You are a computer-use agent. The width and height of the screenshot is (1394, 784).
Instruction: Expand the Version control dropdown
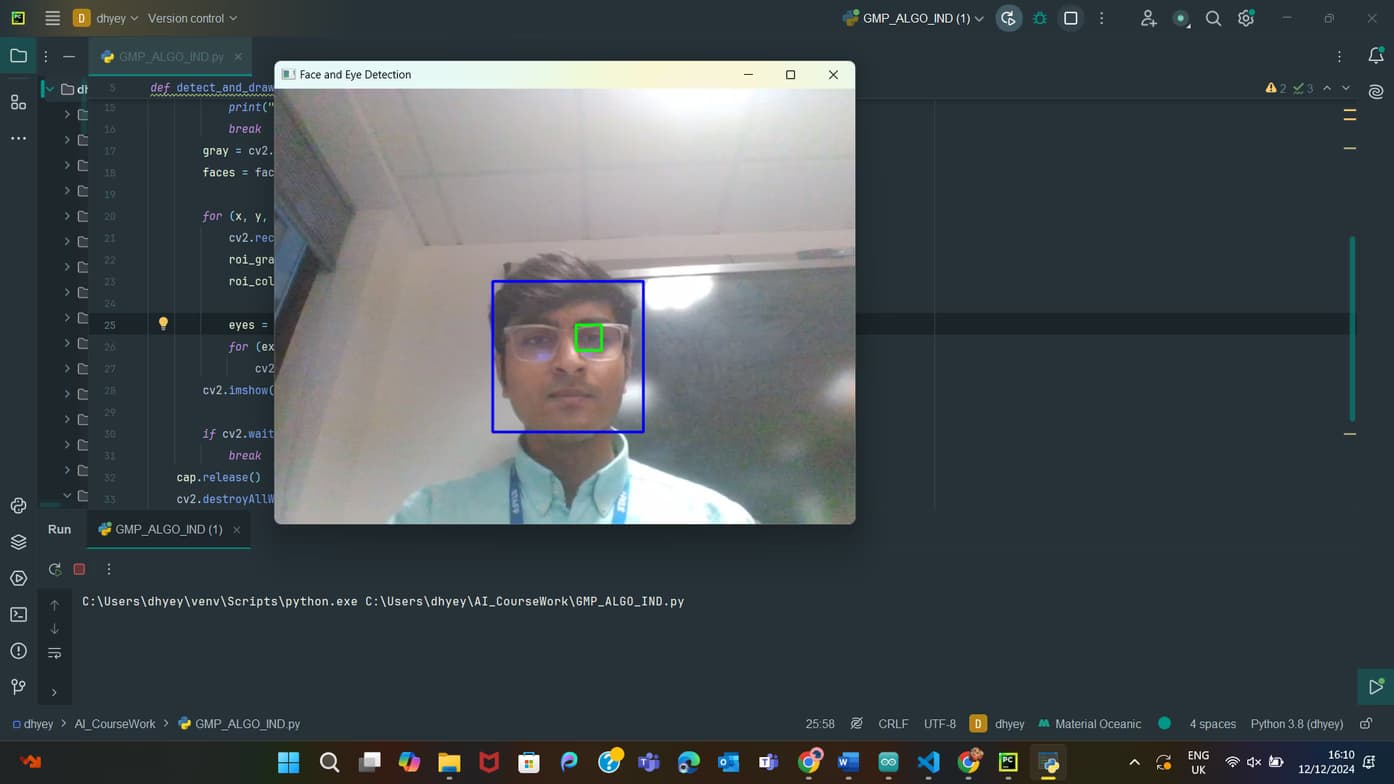pyautogui.click(x=192, y=18)
